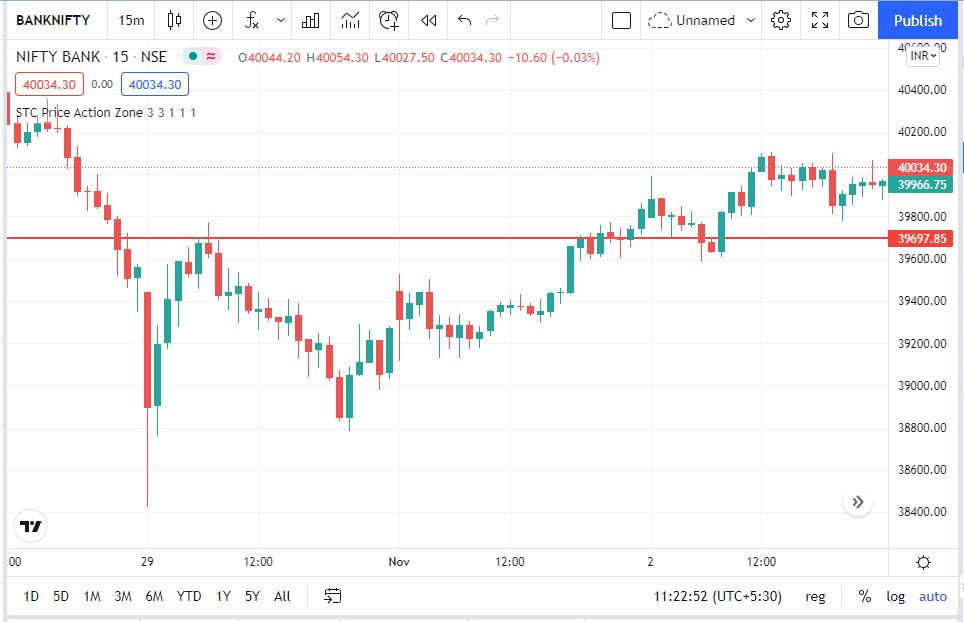Click the Publish button

point(918,20)
